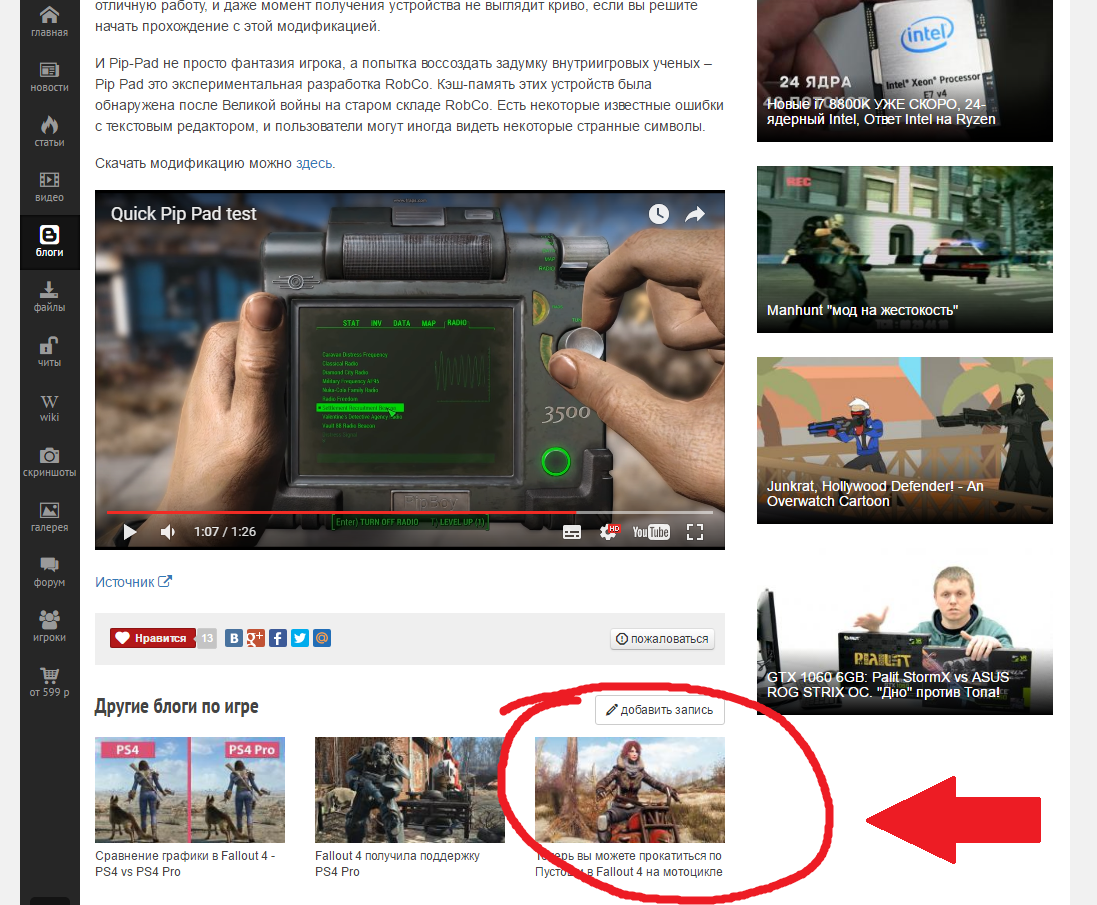
Task: Seek on the video progress bar
Action: click(x=410, y=513)
